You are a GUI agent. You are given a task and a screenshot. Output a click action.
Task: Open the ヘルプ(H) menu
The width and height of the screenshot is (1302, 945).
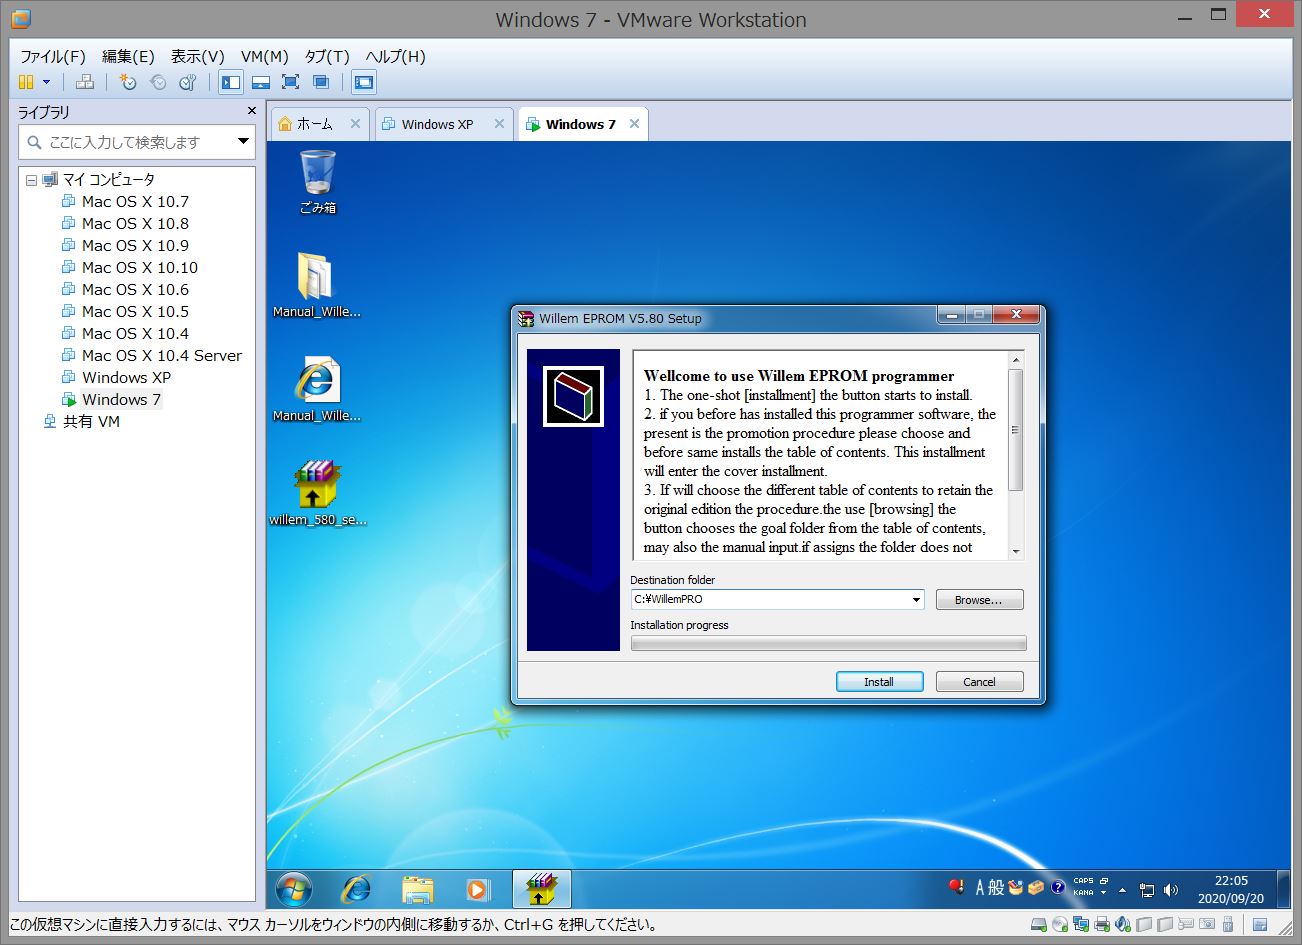pos(395,56)
